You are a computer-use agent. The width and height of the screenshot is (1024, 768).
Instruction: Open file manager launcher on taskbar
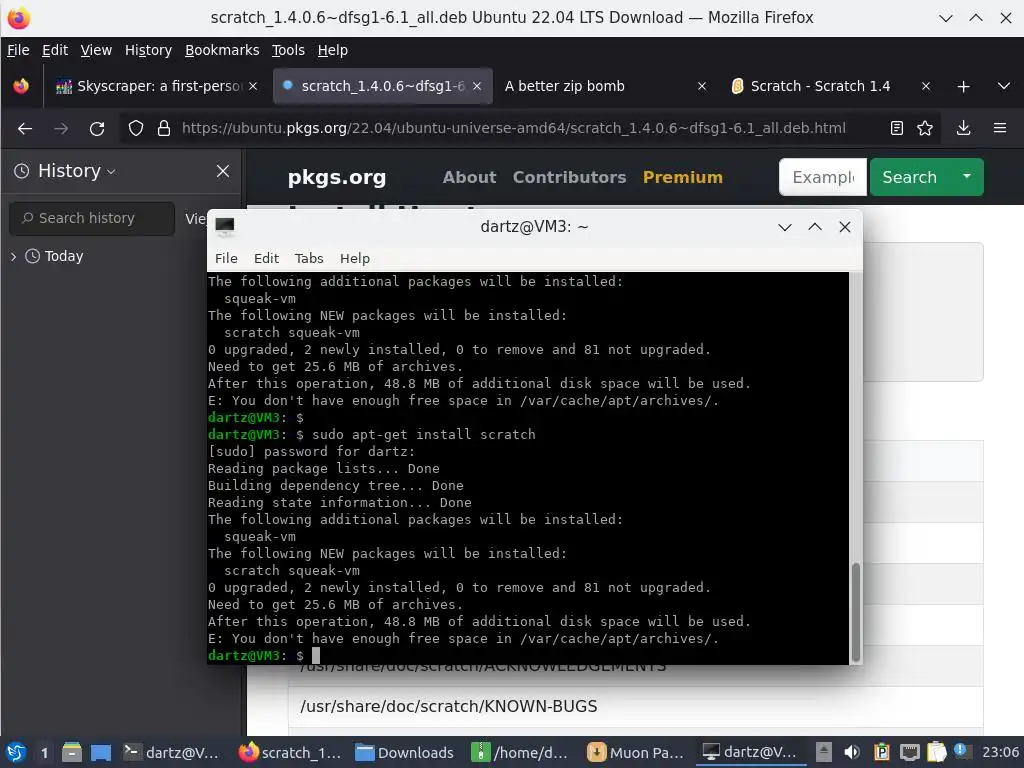72,752
